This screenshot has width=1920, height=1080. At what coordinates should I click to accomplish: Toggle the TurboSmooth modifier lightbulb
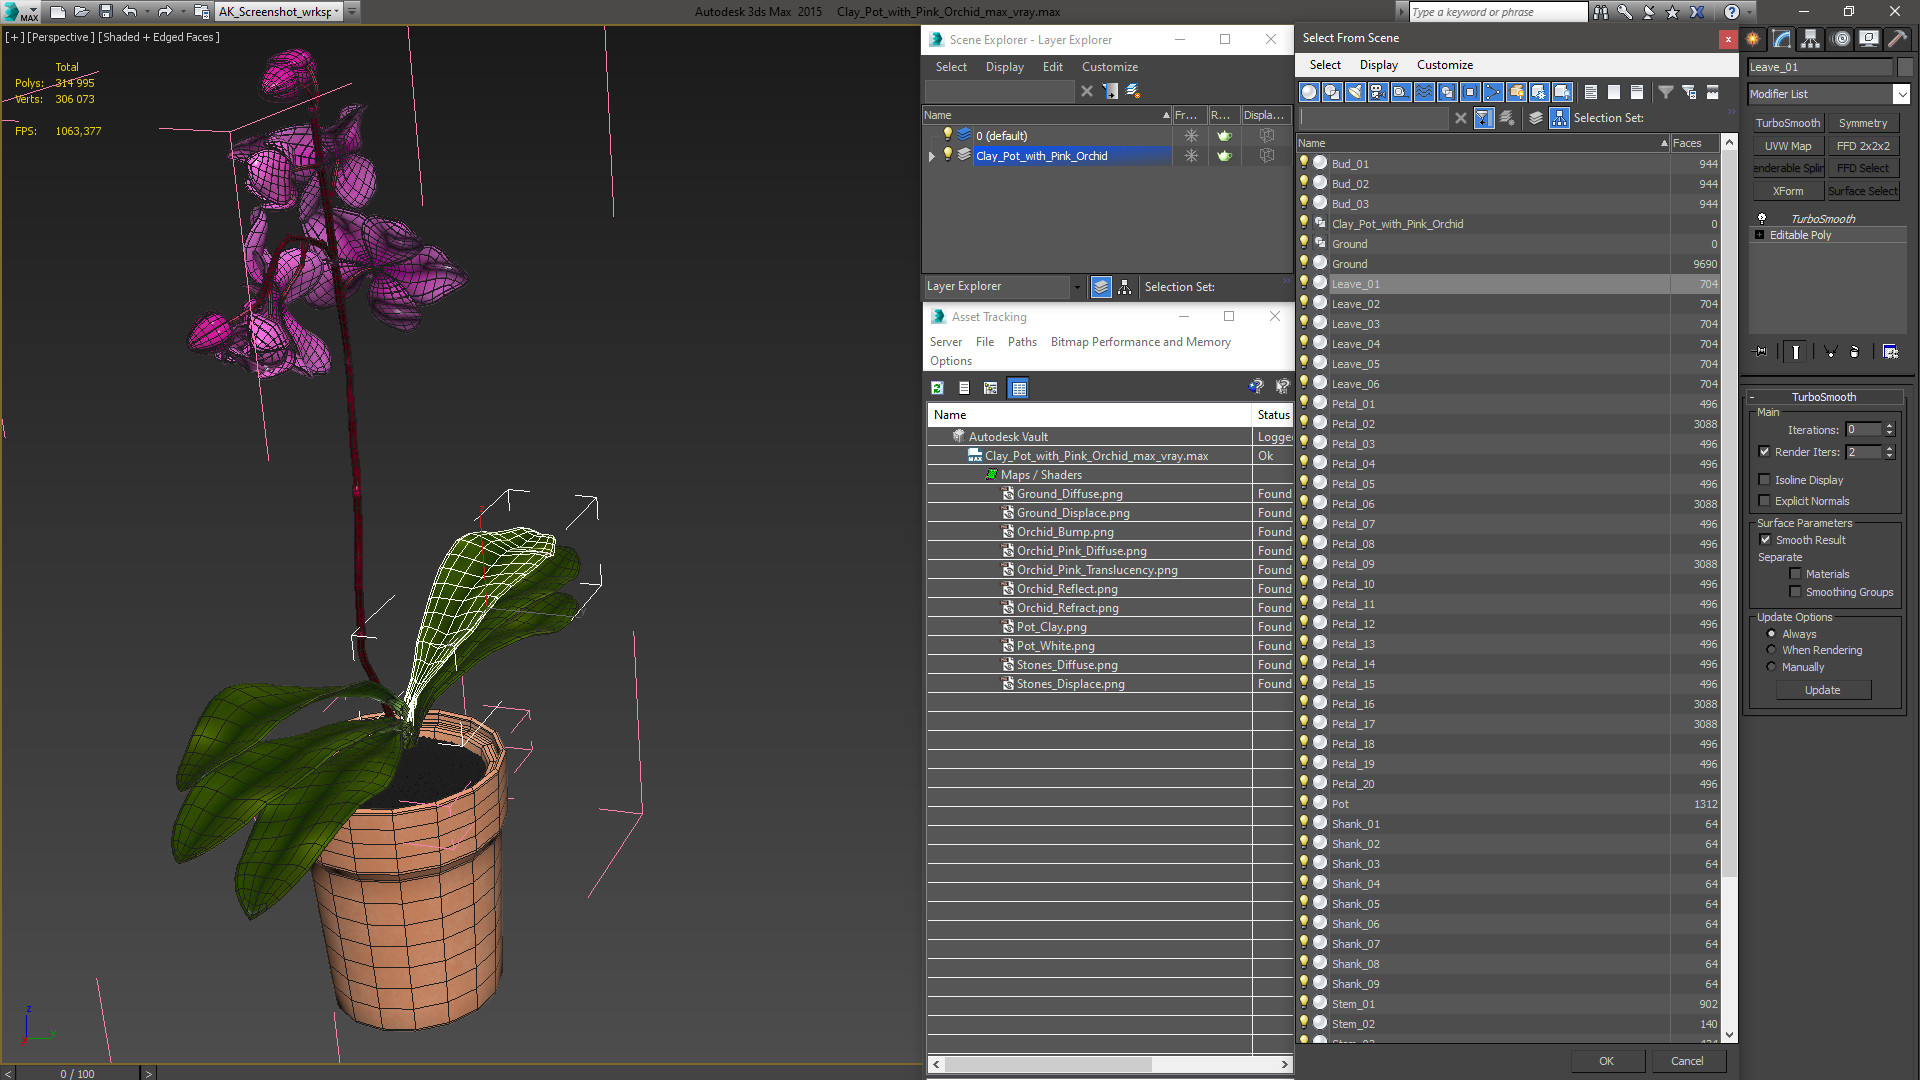click(x=1762, y=218)
